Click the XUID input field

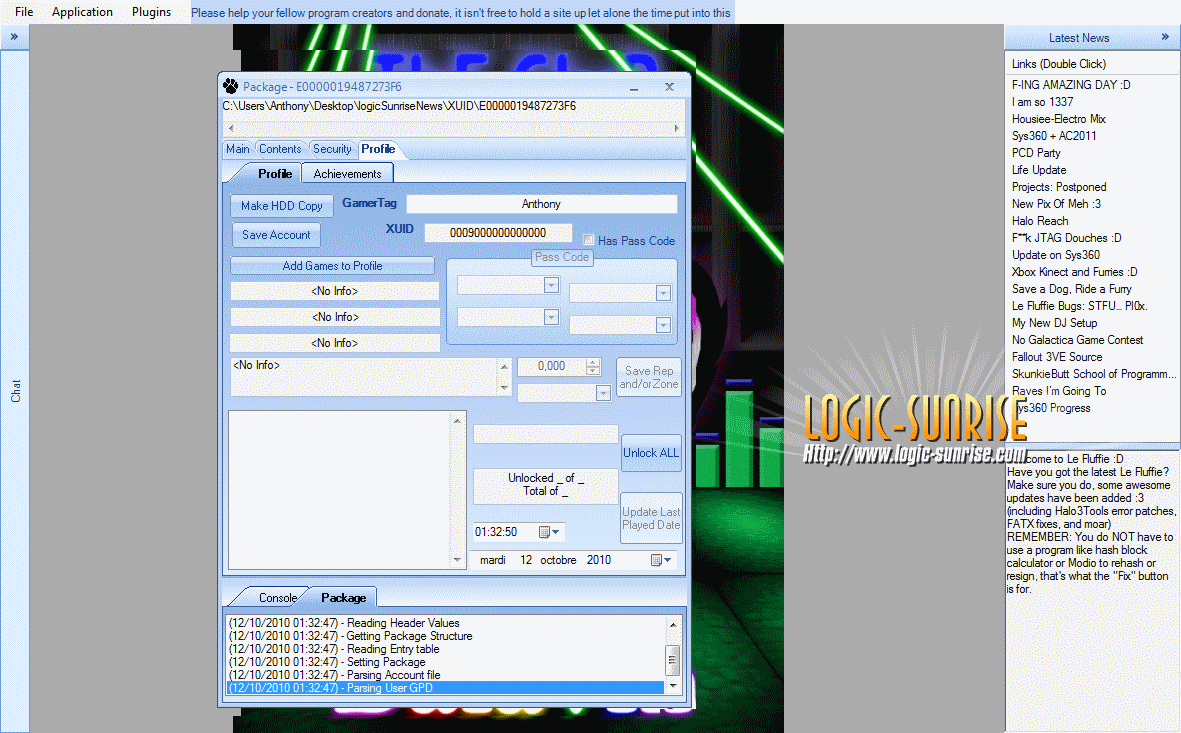498,233
